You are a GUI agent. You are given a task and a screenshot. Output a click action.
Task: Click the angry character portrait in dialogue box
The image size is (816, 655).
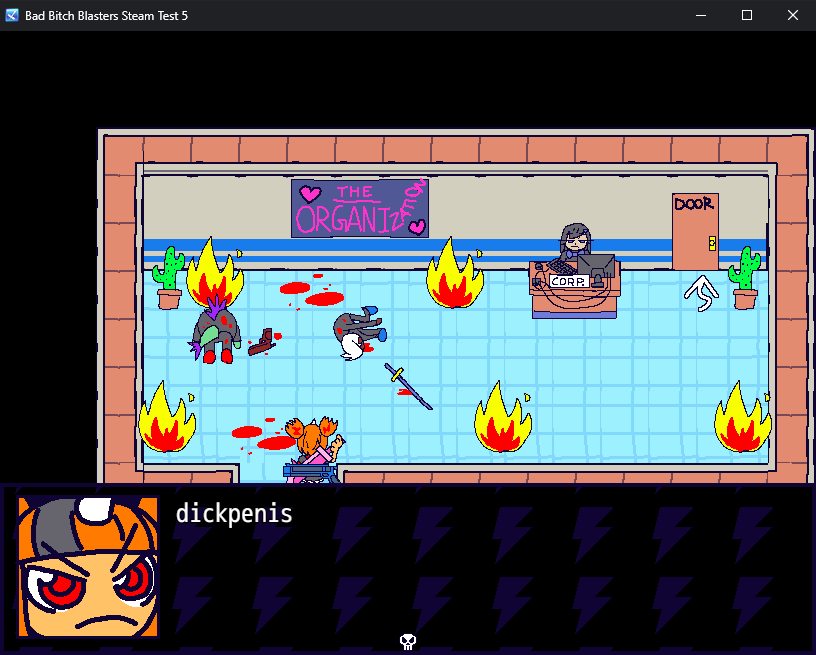[x=88, y=566]
